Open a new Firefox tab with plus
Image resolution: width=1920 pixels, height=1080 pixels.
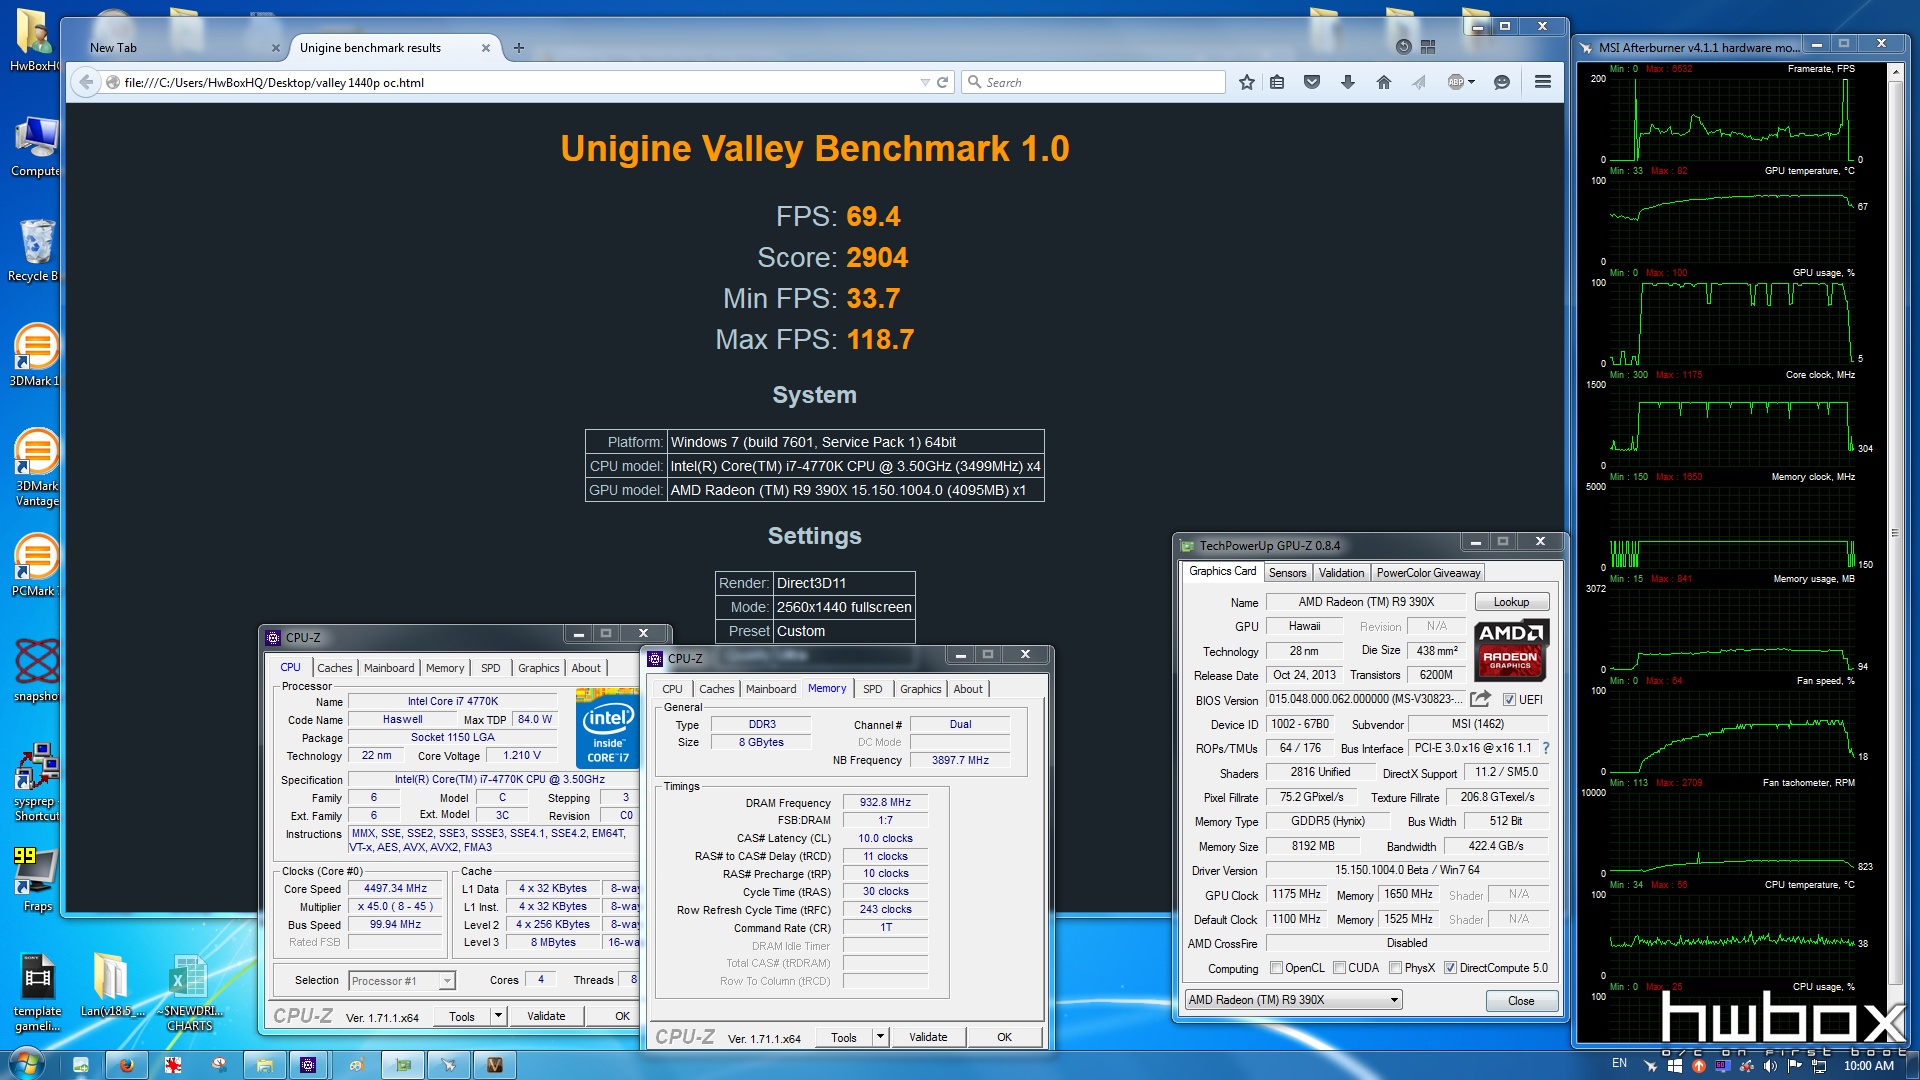[518, 47]
